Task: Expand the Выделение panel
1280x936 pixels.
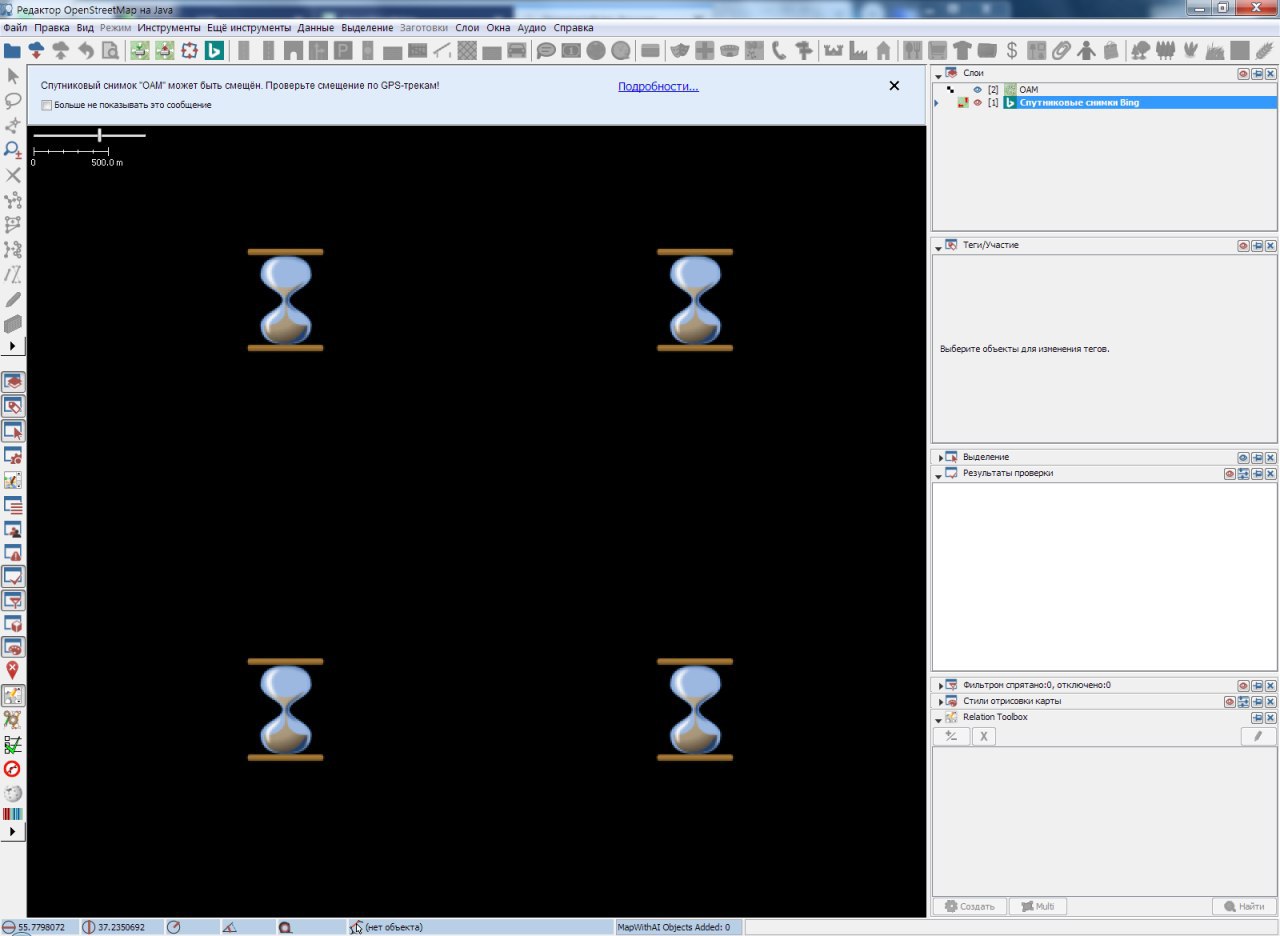Action: click(x=939, y=457)
